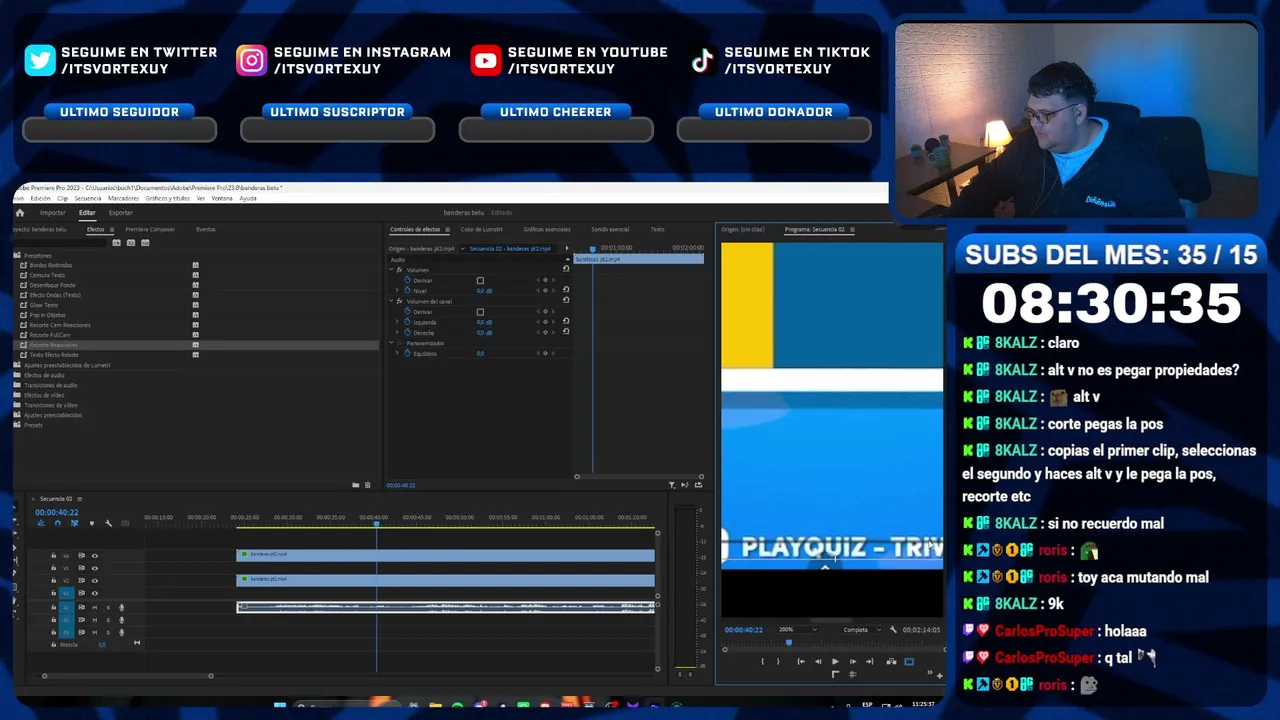This screenshot has height=720, width=1280.
Task: Click the accelerated effects filter icon in Efectos
Action: pos(117,243)
